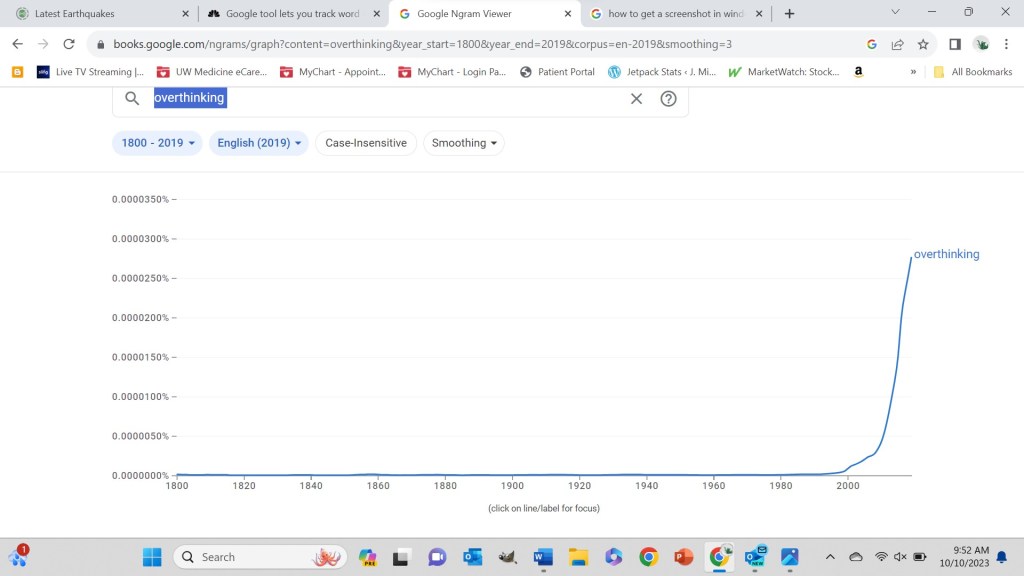
Task: Switch to the screenshot how-to search tab
Action: [x=675, y=14]
